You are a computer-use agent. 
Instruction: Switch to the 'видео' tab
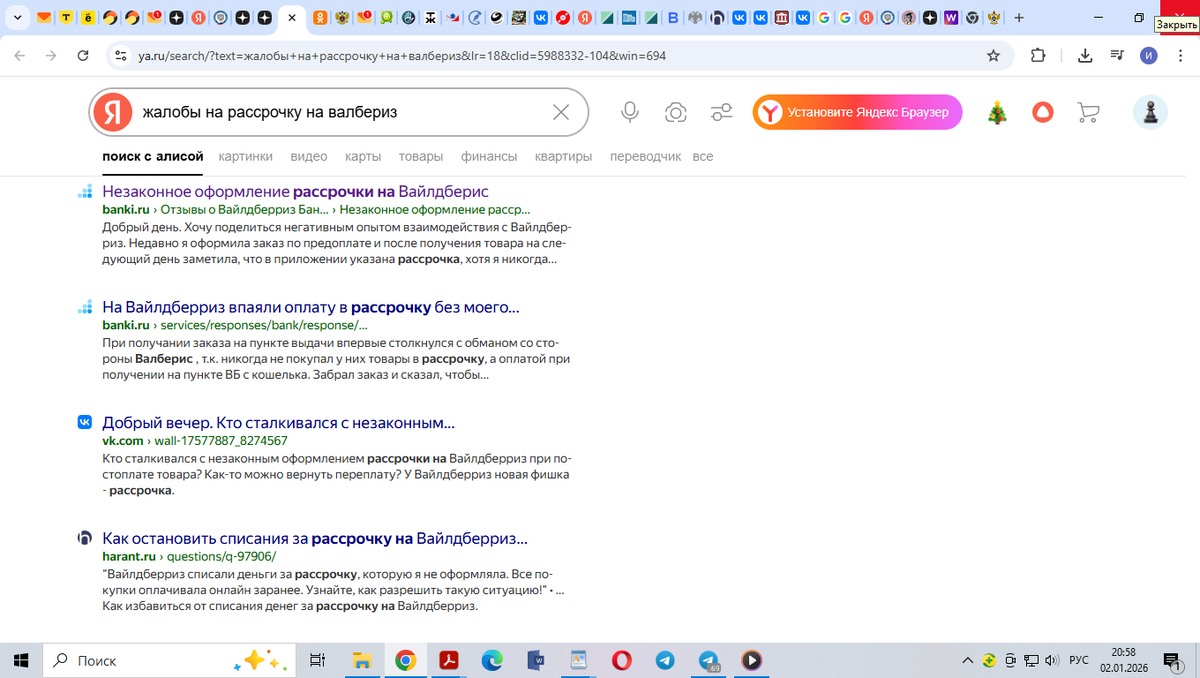click(x=309, y=157)
